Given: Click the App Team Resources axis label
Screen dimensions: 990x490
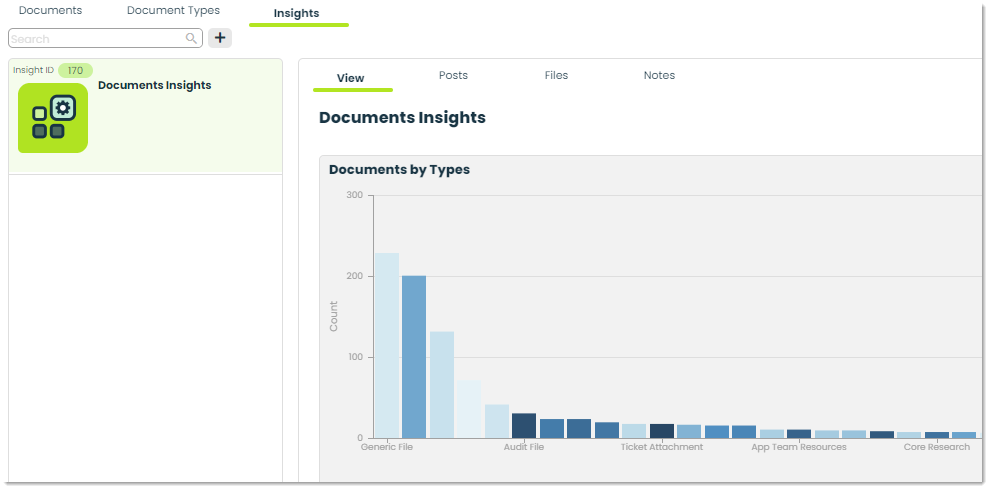Looking at the screenshot, I should (x=799, y=447).
